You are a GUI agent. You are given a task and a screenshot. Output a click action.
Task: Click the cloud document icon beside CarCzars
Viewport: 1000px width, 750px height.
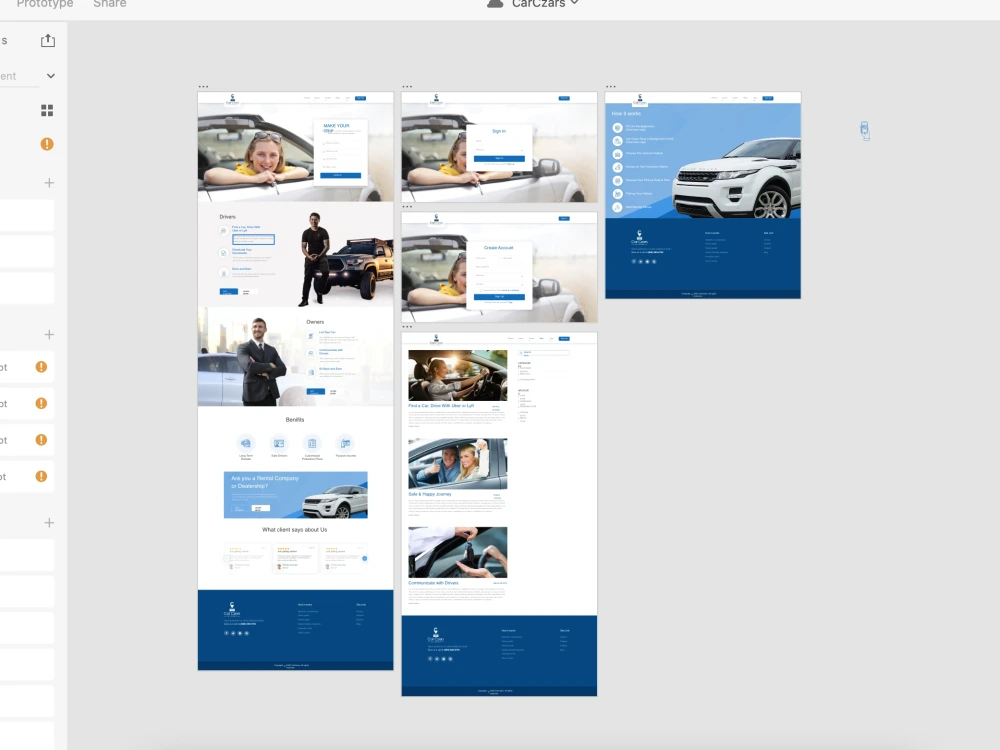[495, 3]
